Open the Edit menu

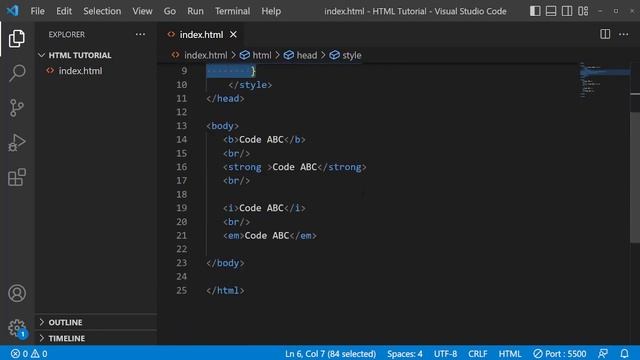(64, 11)
